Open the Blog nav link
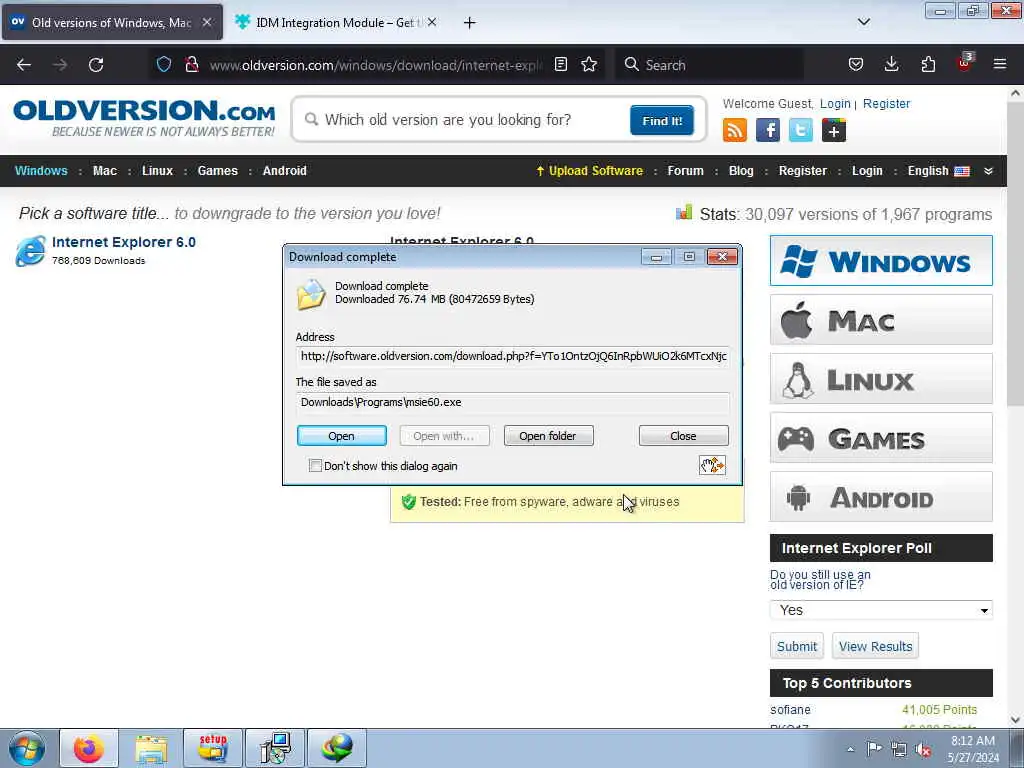The image size is (1024, 768). [741, 170]
